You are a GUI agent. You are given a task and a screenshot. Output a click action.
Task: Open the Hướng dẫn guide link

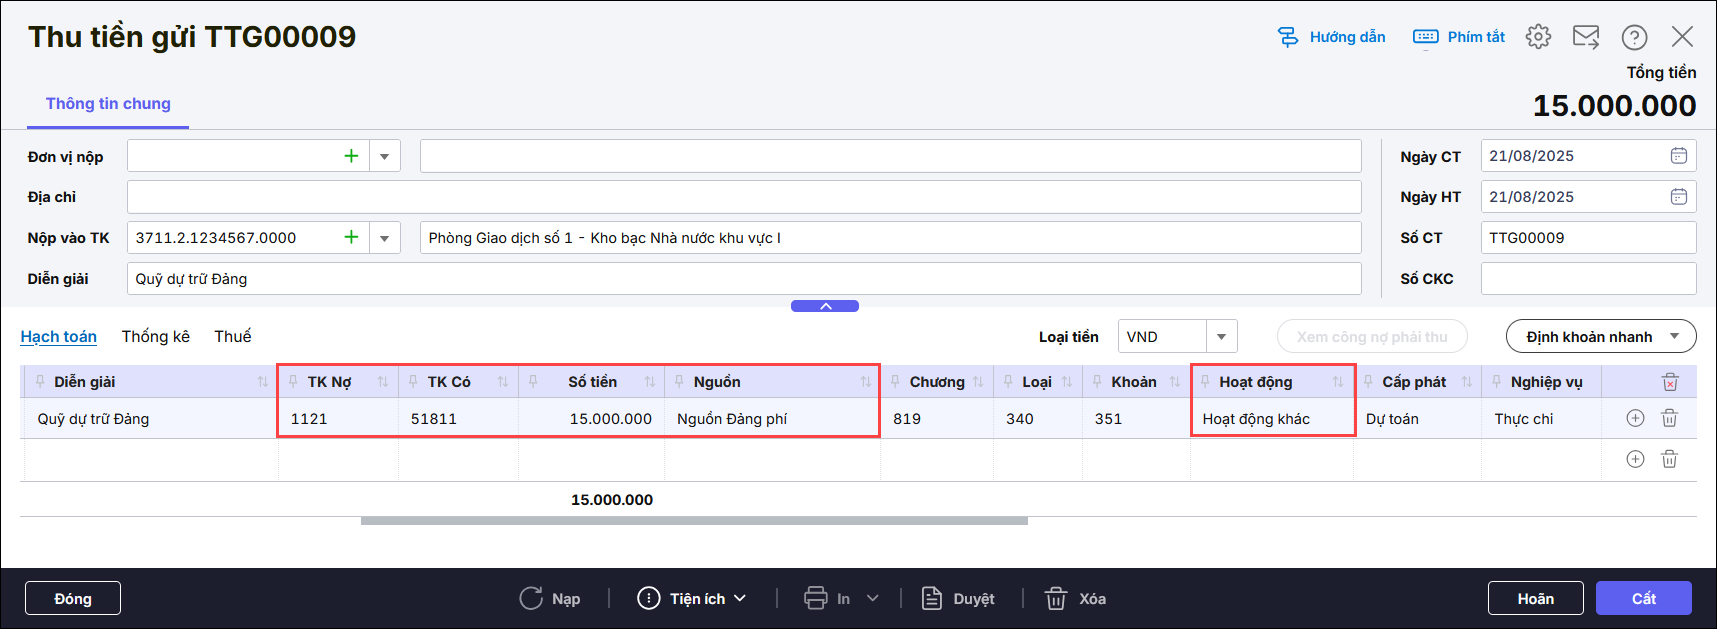tap(1332, 37)
